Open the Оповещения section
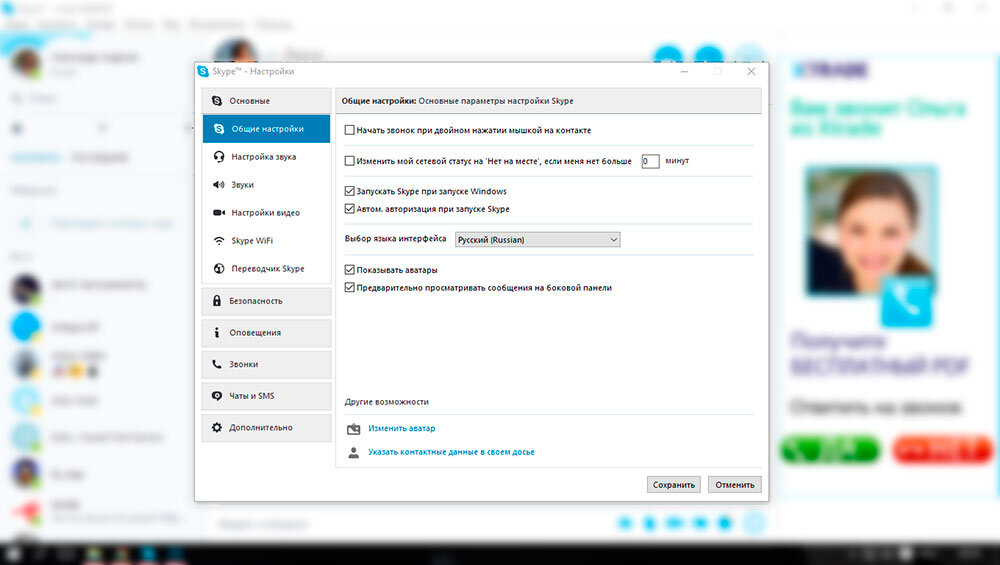 coord(267,333)
